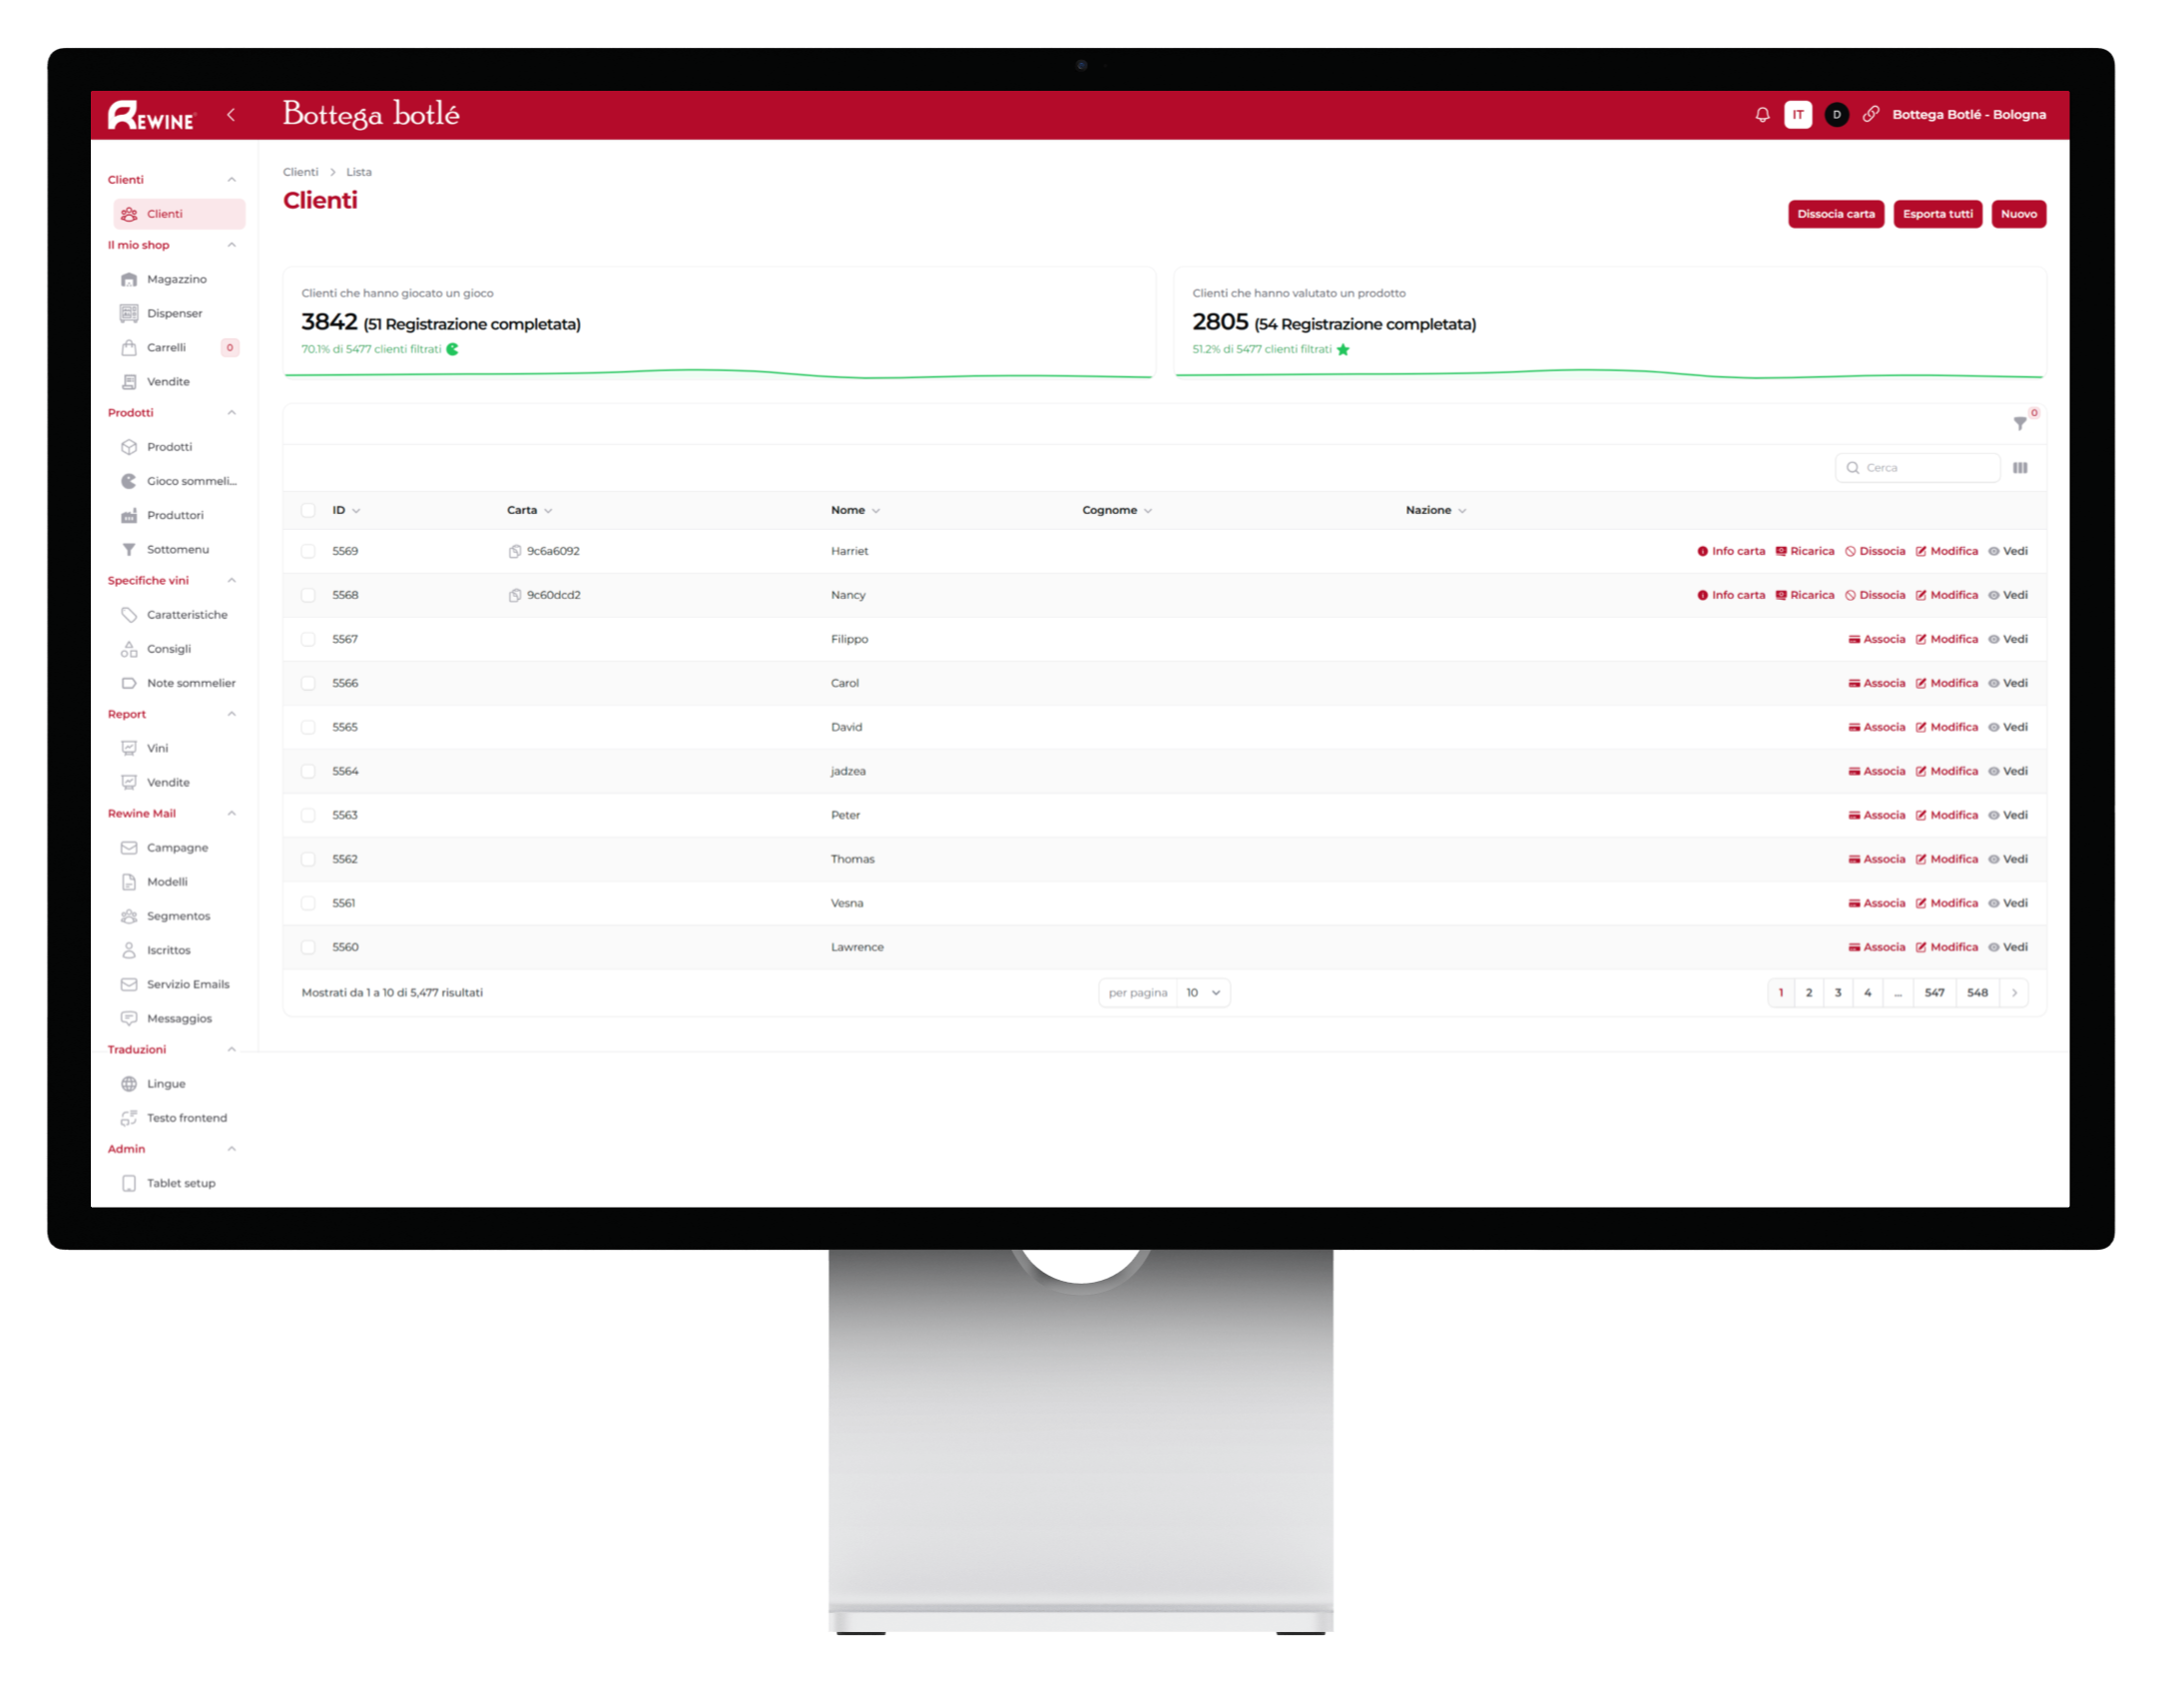The image size is (2184, 1682).
Task: Switch language using the IT badge
Action: (1797, 115)
